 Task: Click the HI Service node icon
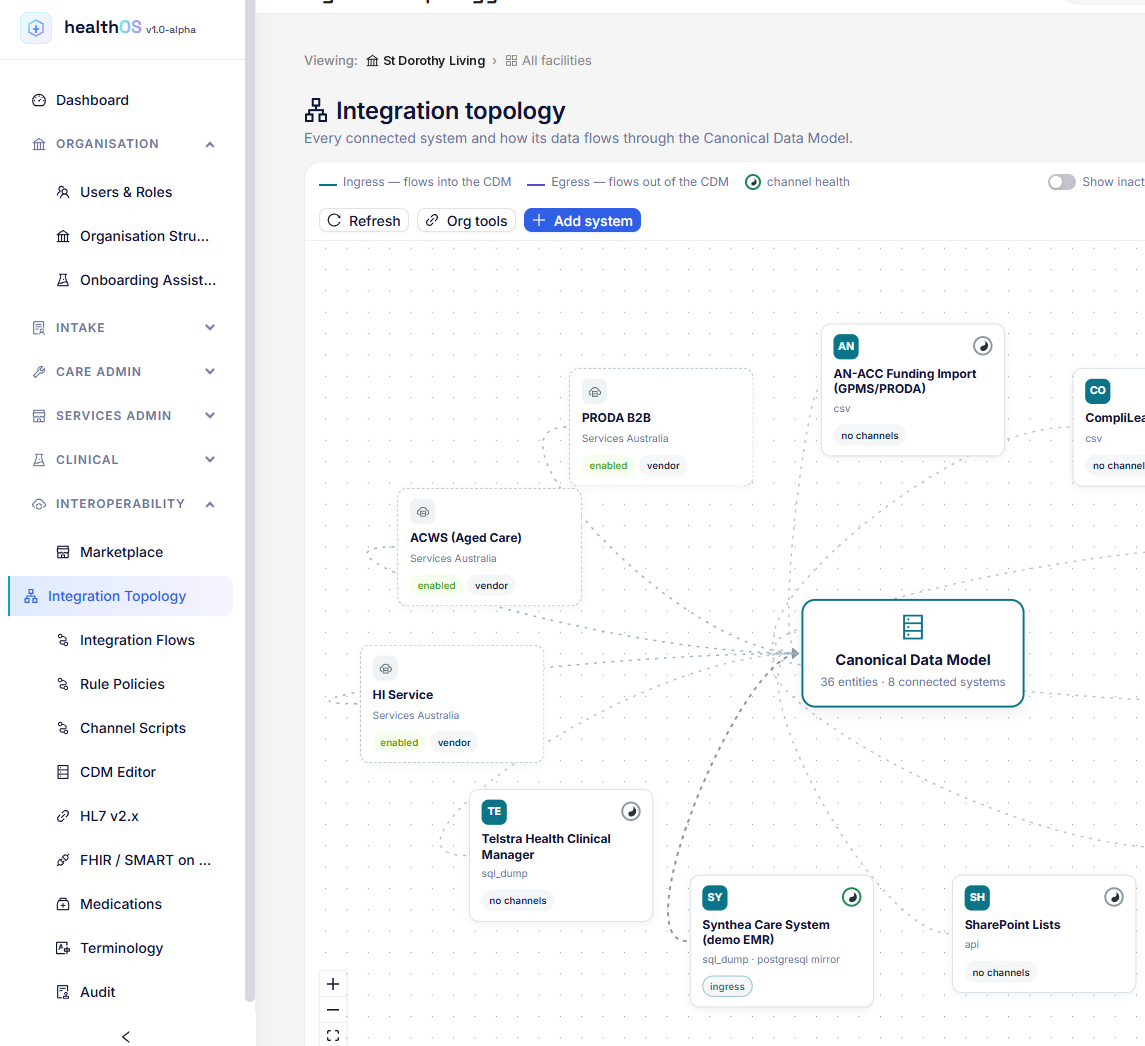click(x=385, y=669)
